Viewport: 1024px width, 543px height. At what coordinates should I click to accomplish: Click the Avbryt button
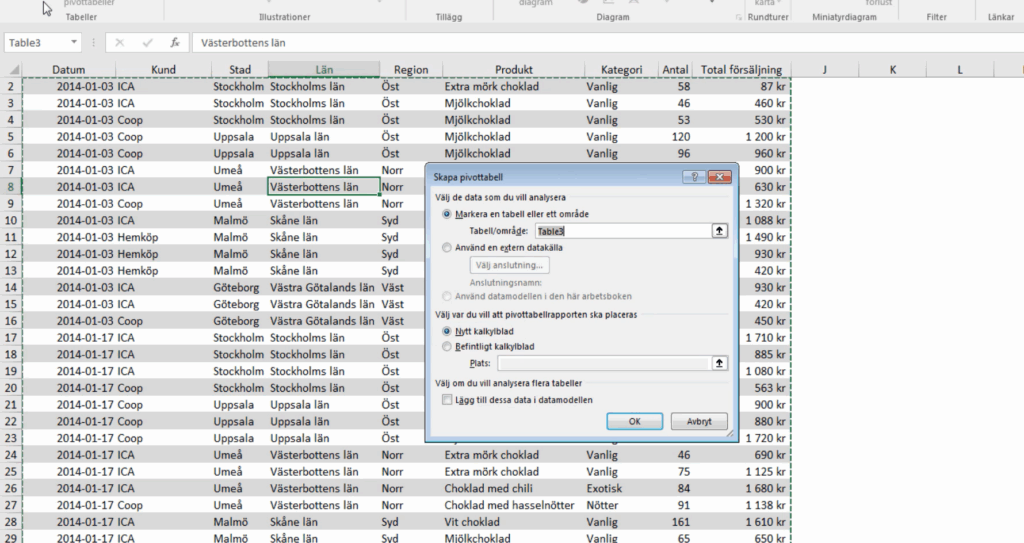click(x=699, y=422)
